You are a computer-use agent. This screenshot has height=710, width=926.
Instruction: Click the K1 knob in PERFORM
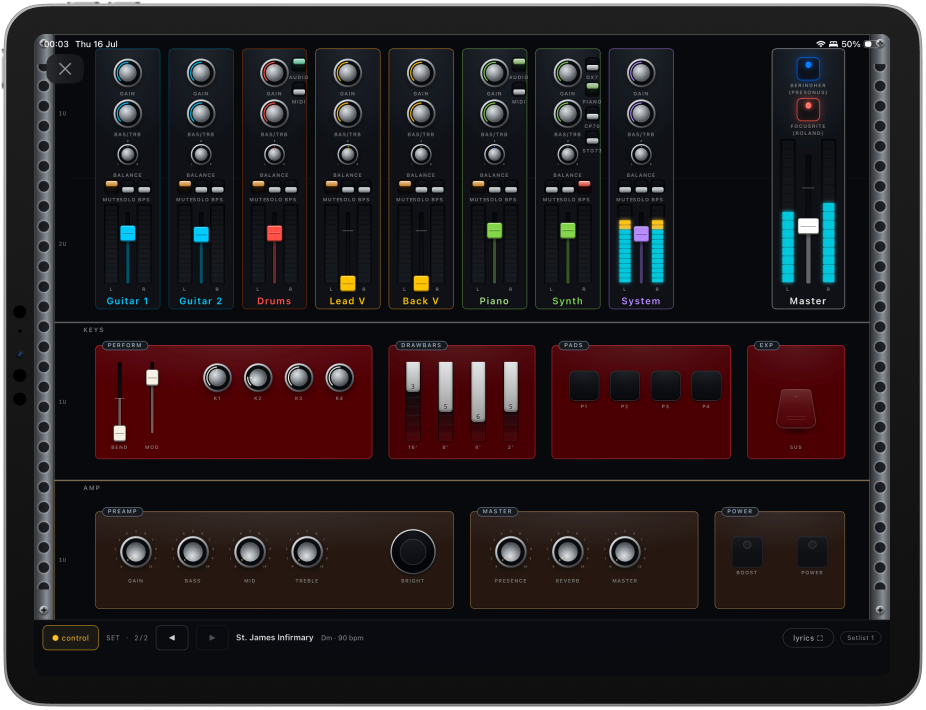pos(217,377)
